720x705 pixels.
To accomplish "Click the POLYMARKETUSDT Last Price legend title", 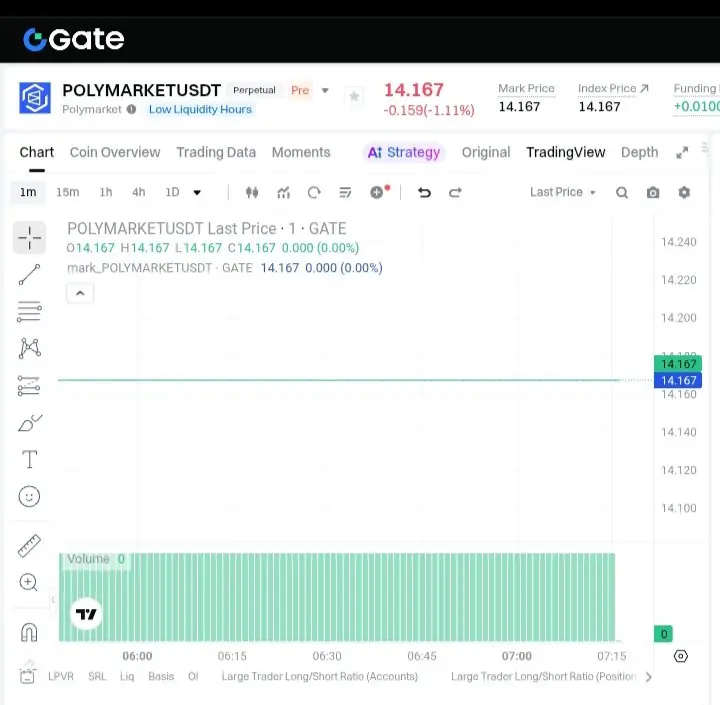I will 207,228.
